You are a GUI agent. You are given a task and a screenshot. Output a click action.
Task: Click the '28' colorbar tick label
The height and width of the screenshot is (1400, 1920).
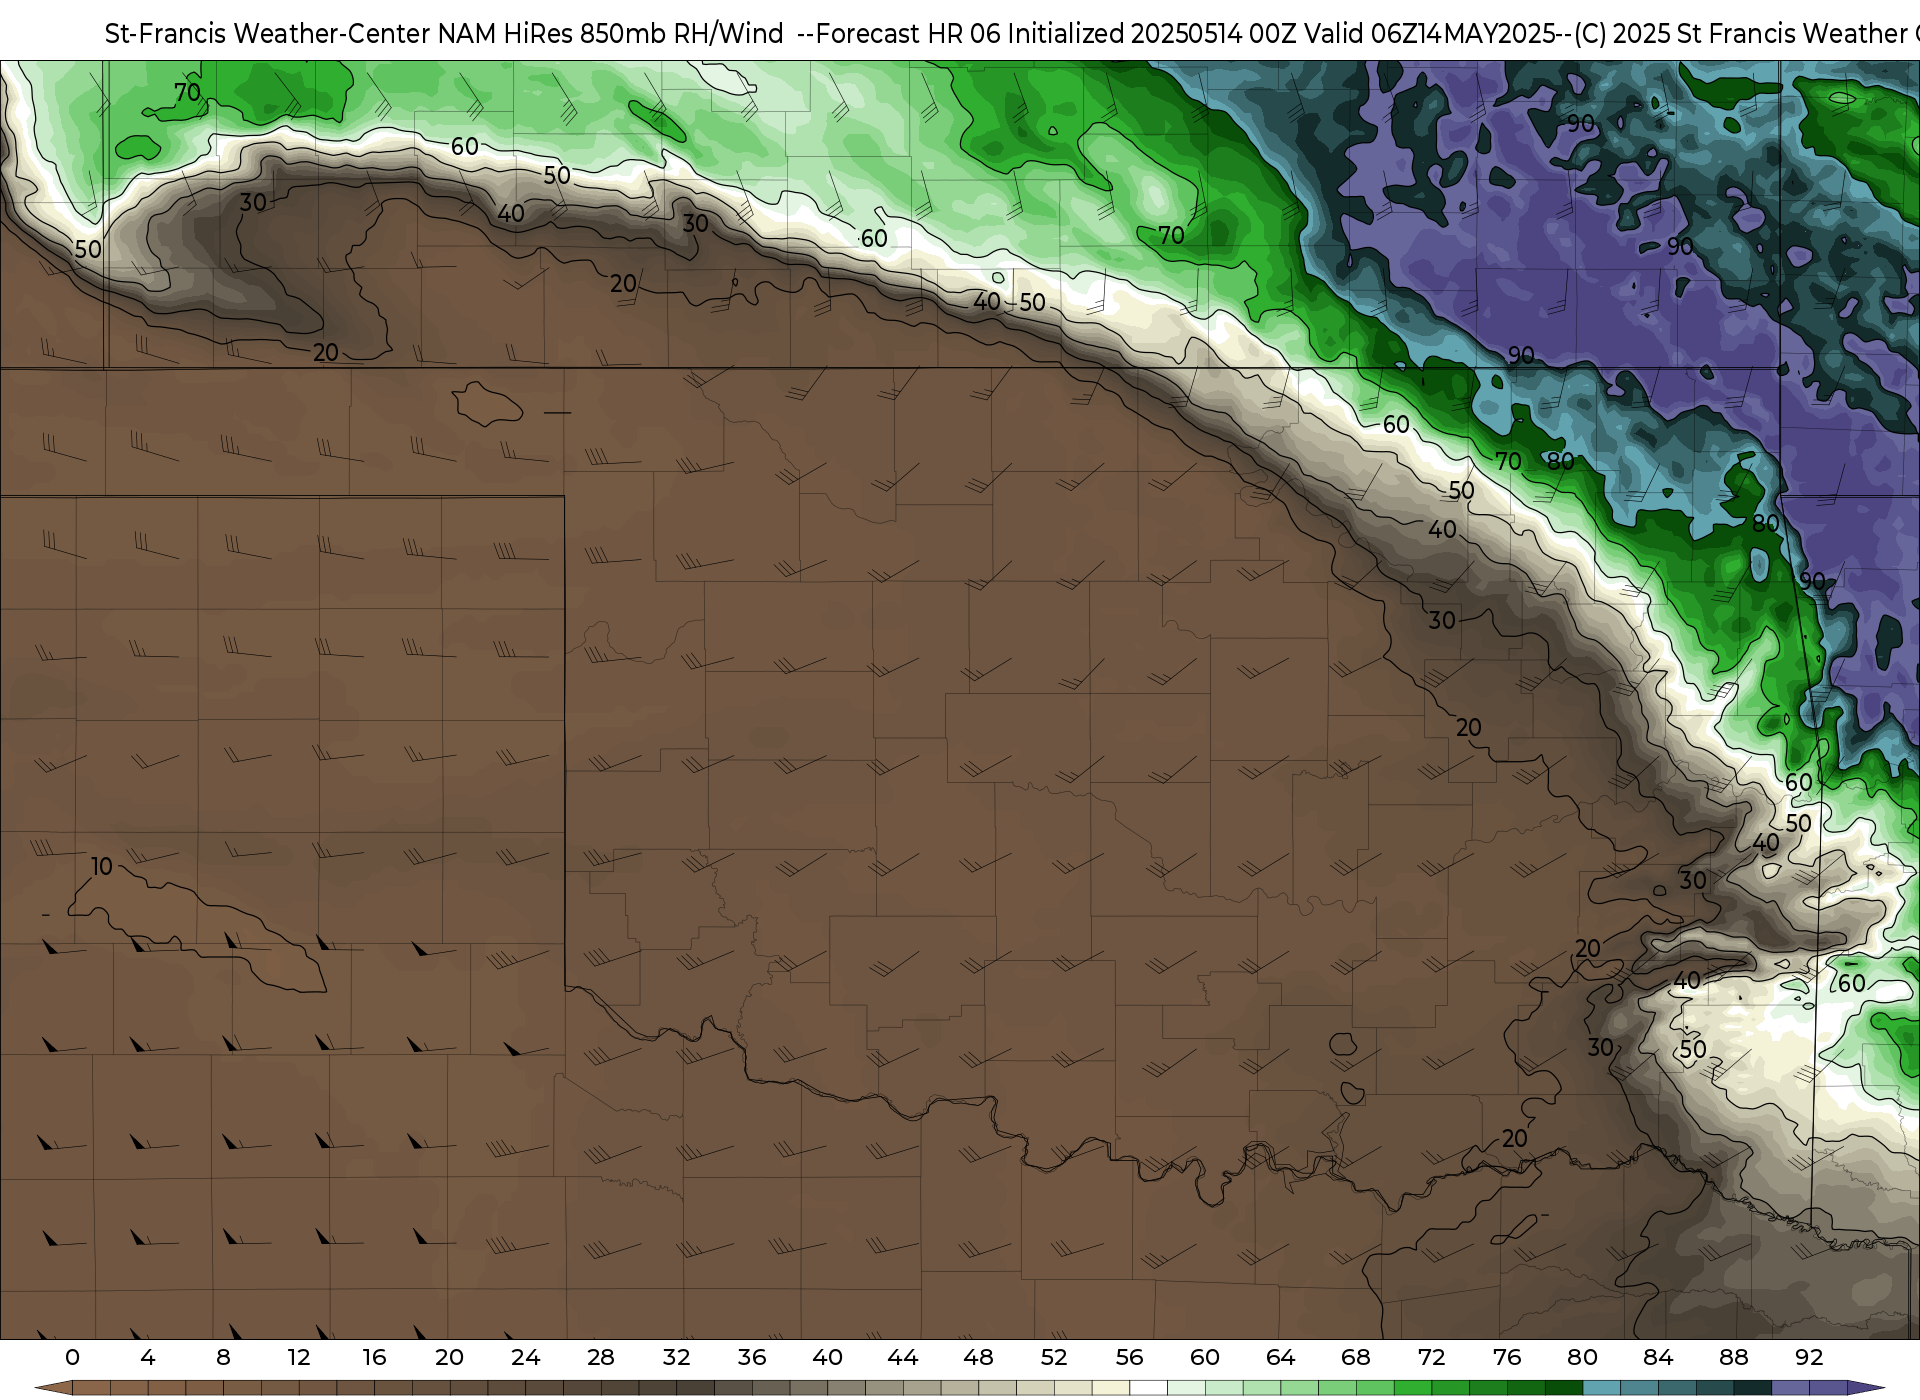pyautogui.click(x=601, y=1357)
